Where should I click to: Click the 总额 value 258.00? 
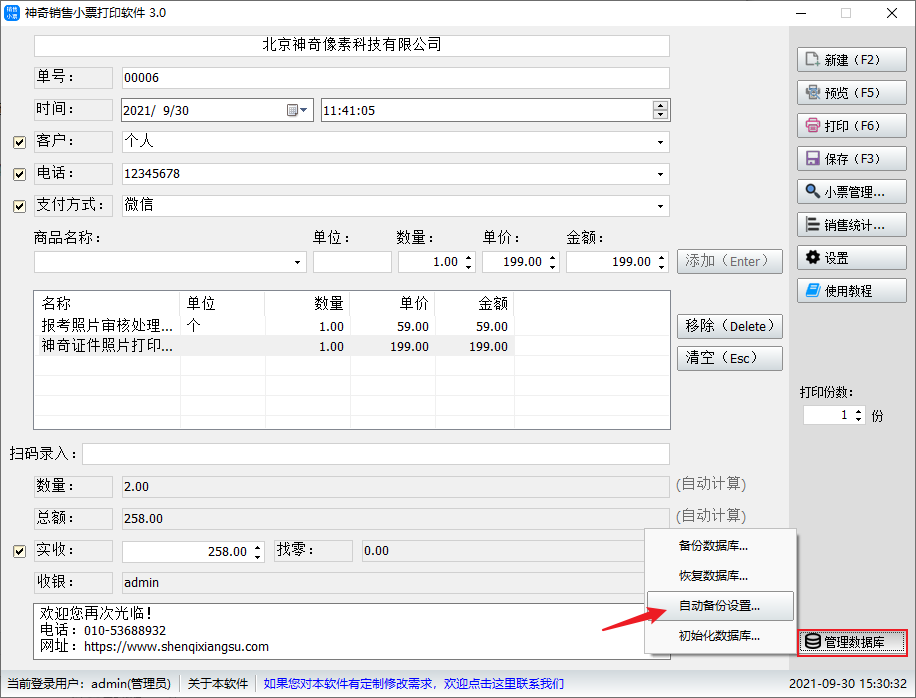coord(395,519)
